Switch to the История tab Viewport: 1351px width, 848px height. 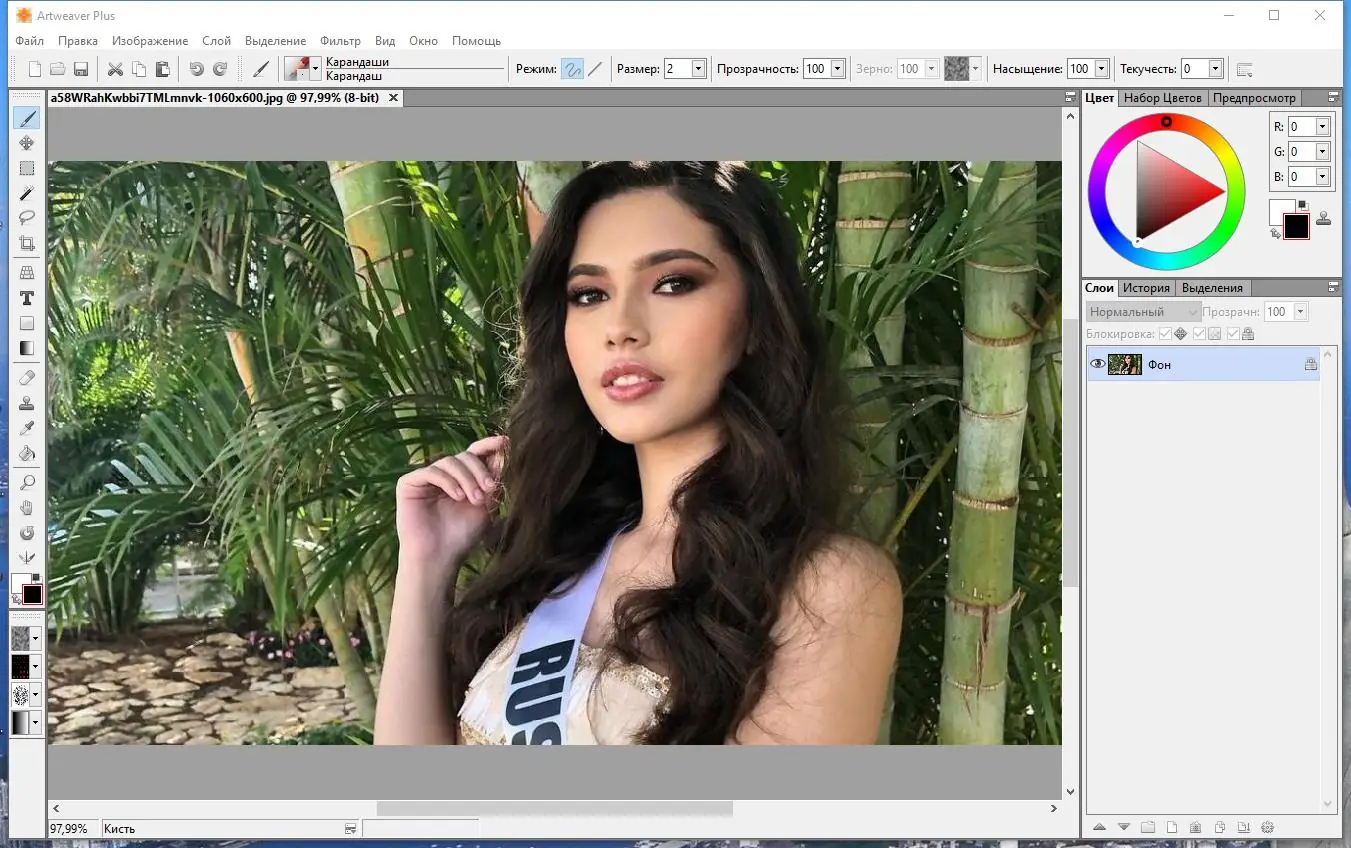pyautogui.click(x=1146, y=288)
